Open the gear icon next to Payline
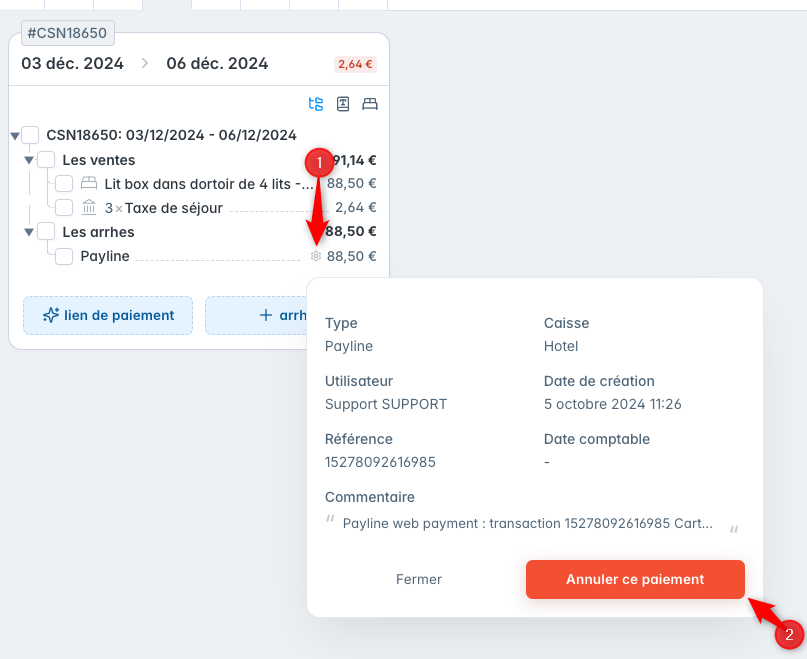Viewport: 807px width, 659px height. (316, 256)
